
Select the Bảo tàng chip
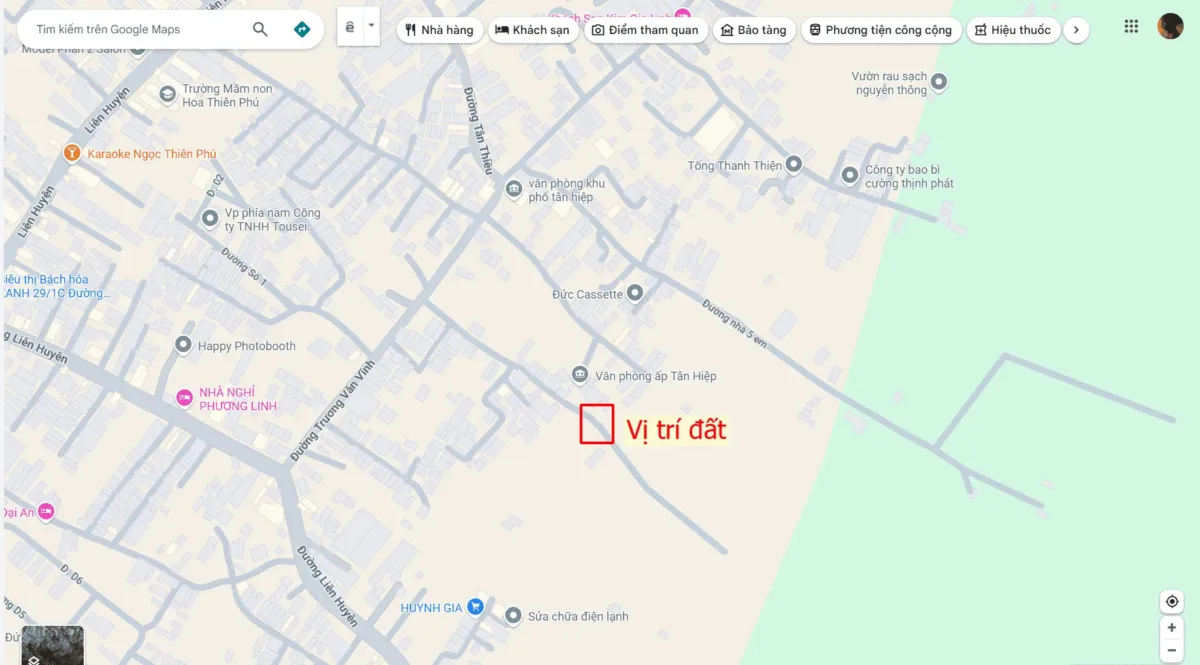coord(754,30)
